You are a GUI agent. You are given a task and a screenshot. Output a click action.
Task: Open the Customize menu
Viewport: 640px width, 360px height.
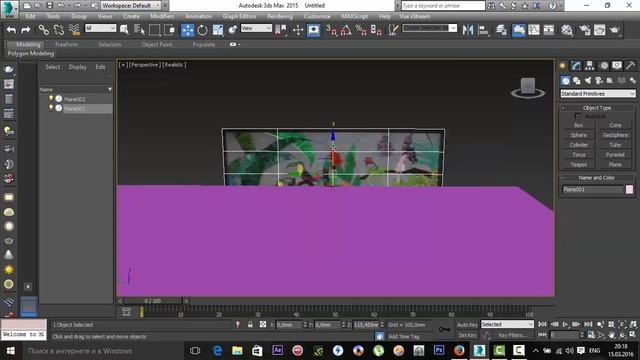[317, 16]
